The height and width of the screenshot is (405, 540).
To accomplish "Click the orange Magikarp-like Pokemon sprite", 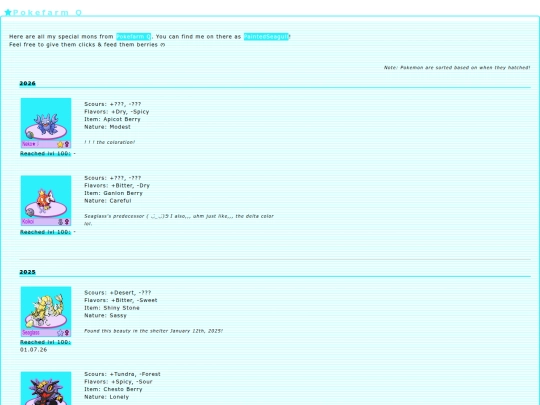I will 45,200.
